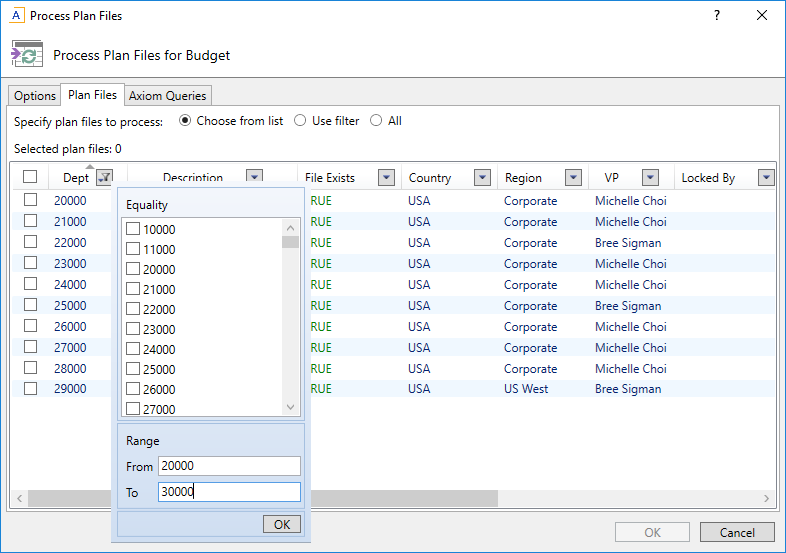Switch to the Options tab
Viewport: 786px width, 553px height.
point(35,96)
